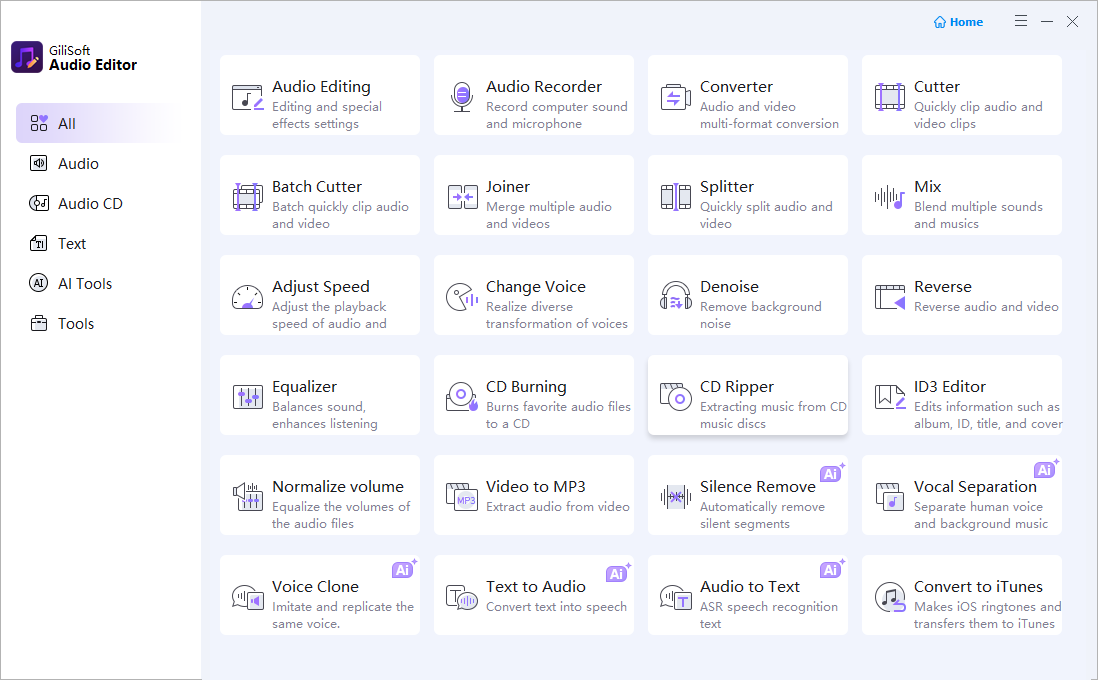The image size is (1098, 680).
Task: Click the Audio to Text icon
Action: tap(676, 597)
